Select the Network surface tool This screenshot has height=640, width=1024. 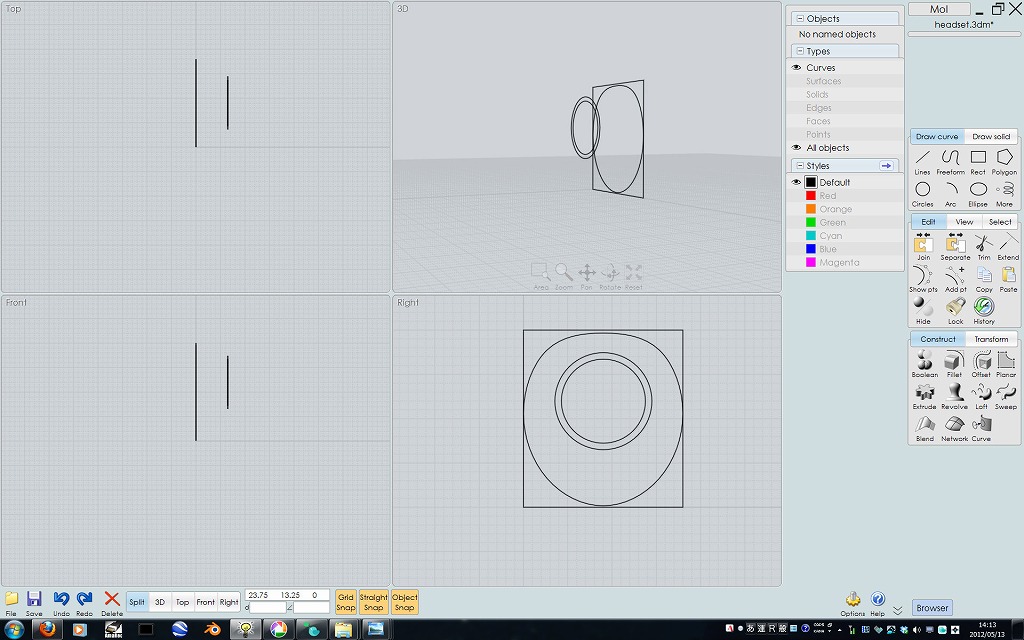click(954, 428)
